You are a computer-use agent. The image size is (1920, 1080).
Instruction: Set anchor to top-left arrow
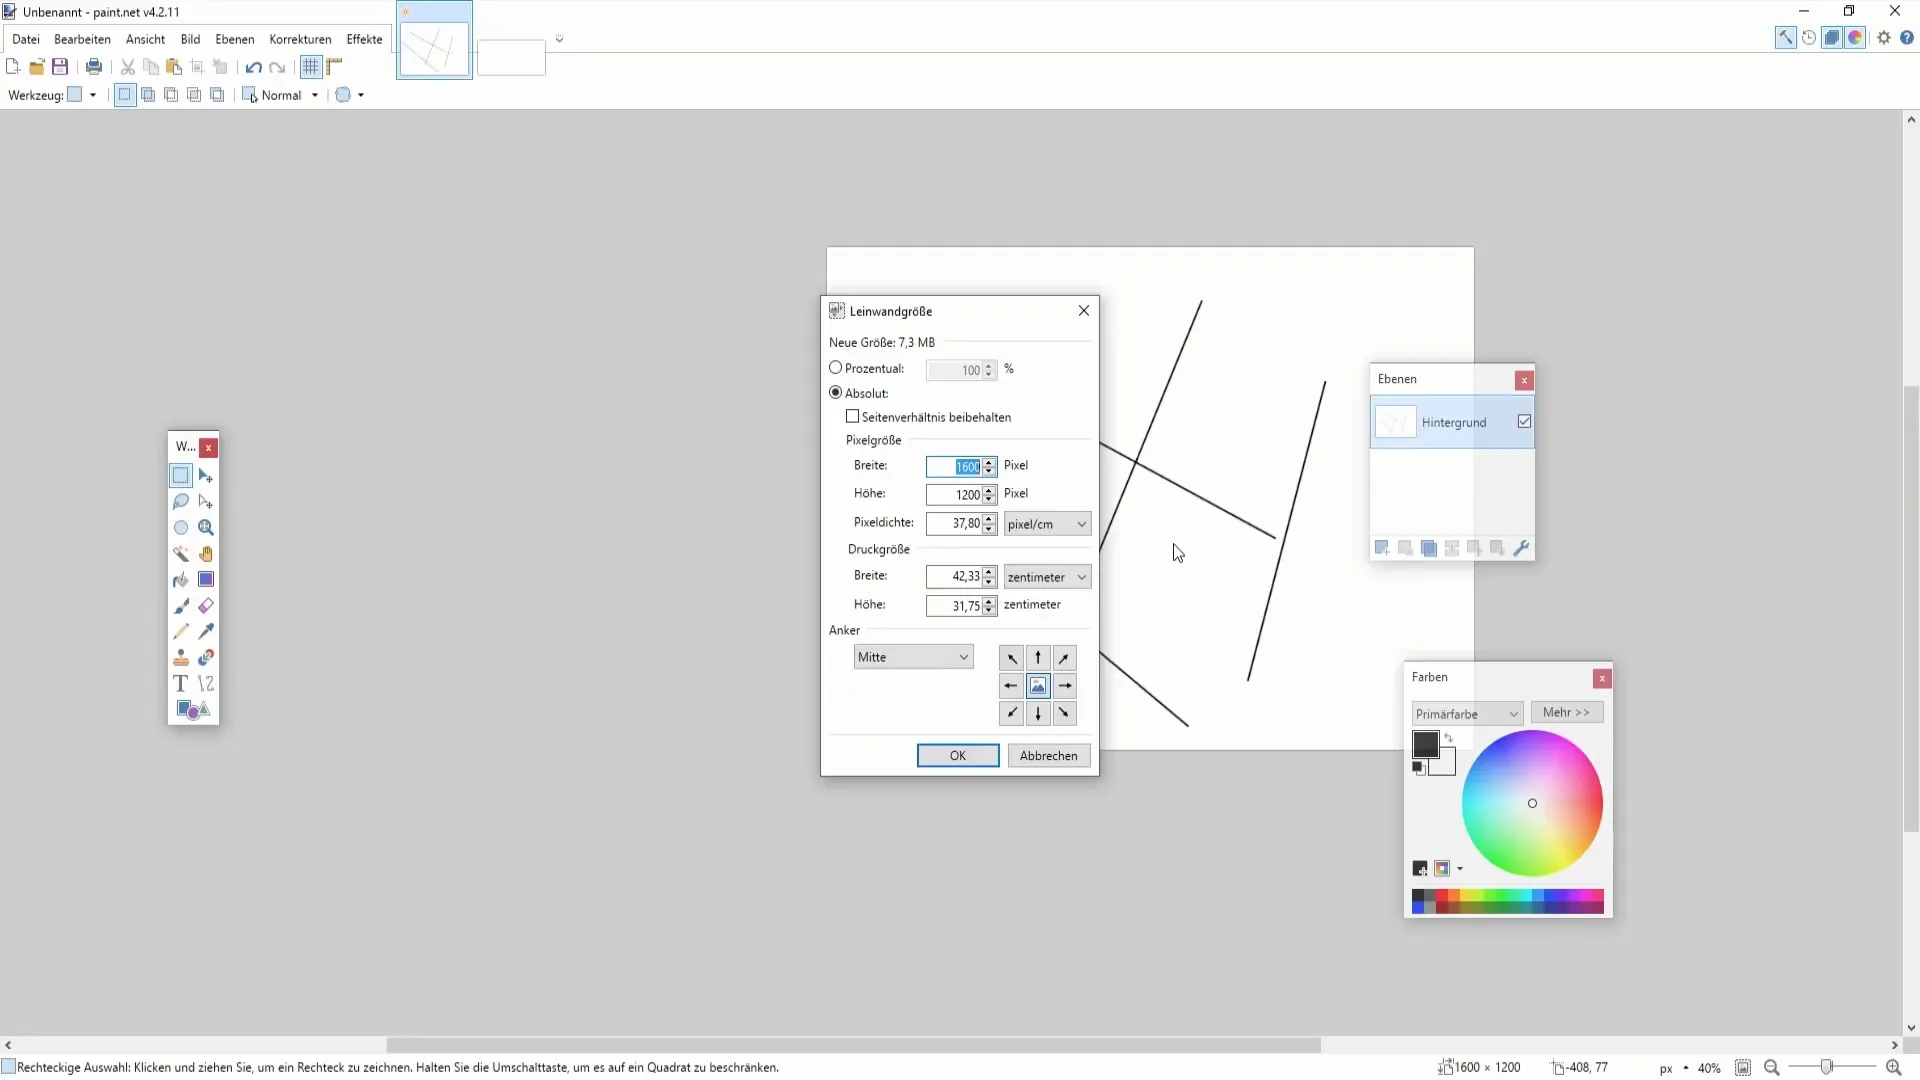coord(1012,658)
